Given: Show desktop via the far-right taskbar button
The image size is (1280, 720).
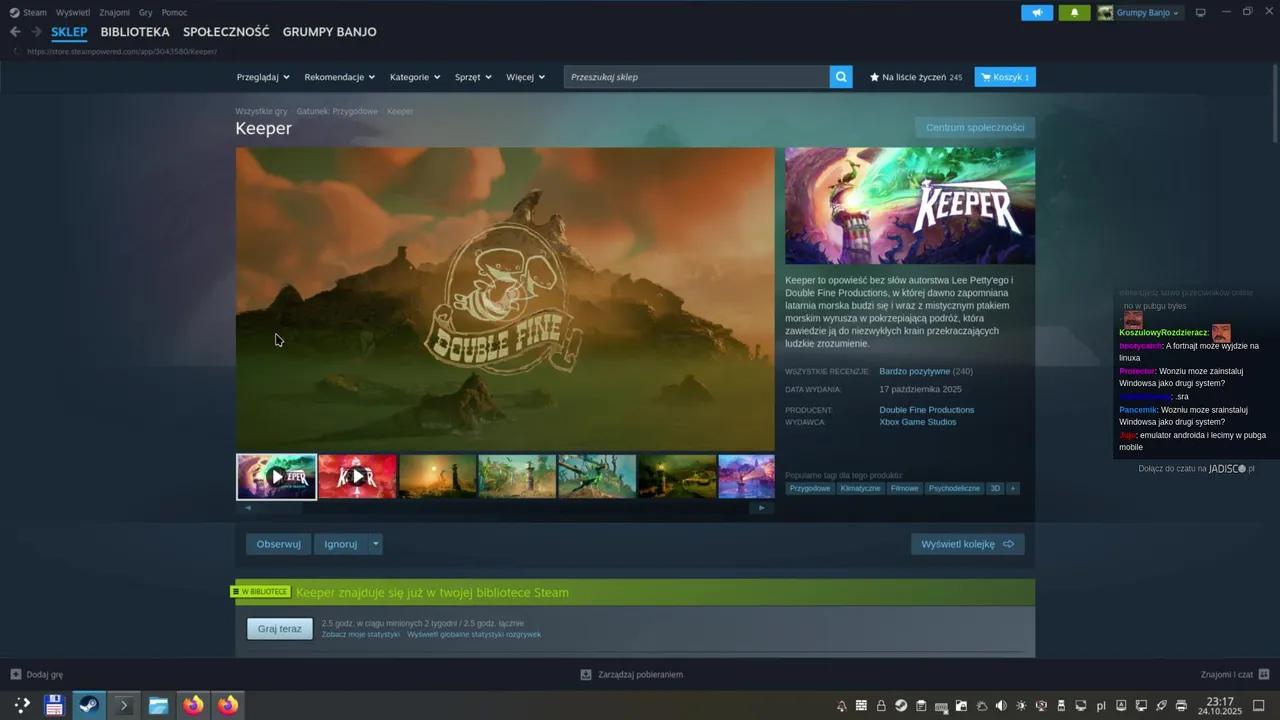Looking at the screenshot, I should [1259, 706].
